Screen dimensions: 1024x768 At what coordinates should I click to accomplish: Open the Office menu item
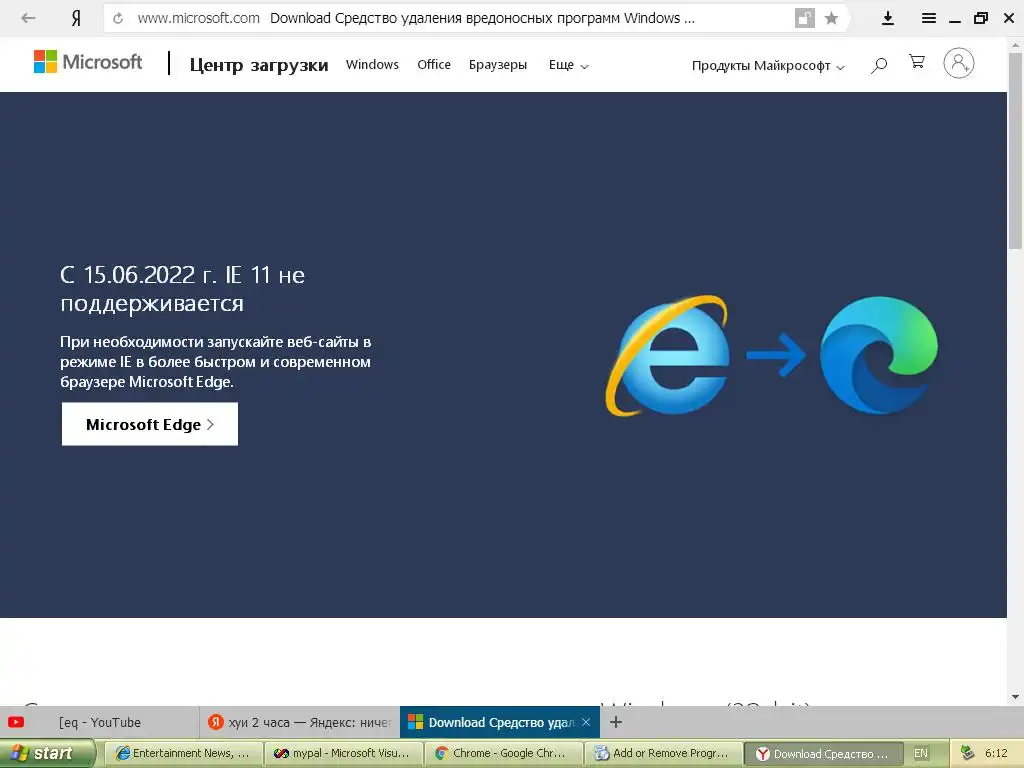(x=434, y=65)
